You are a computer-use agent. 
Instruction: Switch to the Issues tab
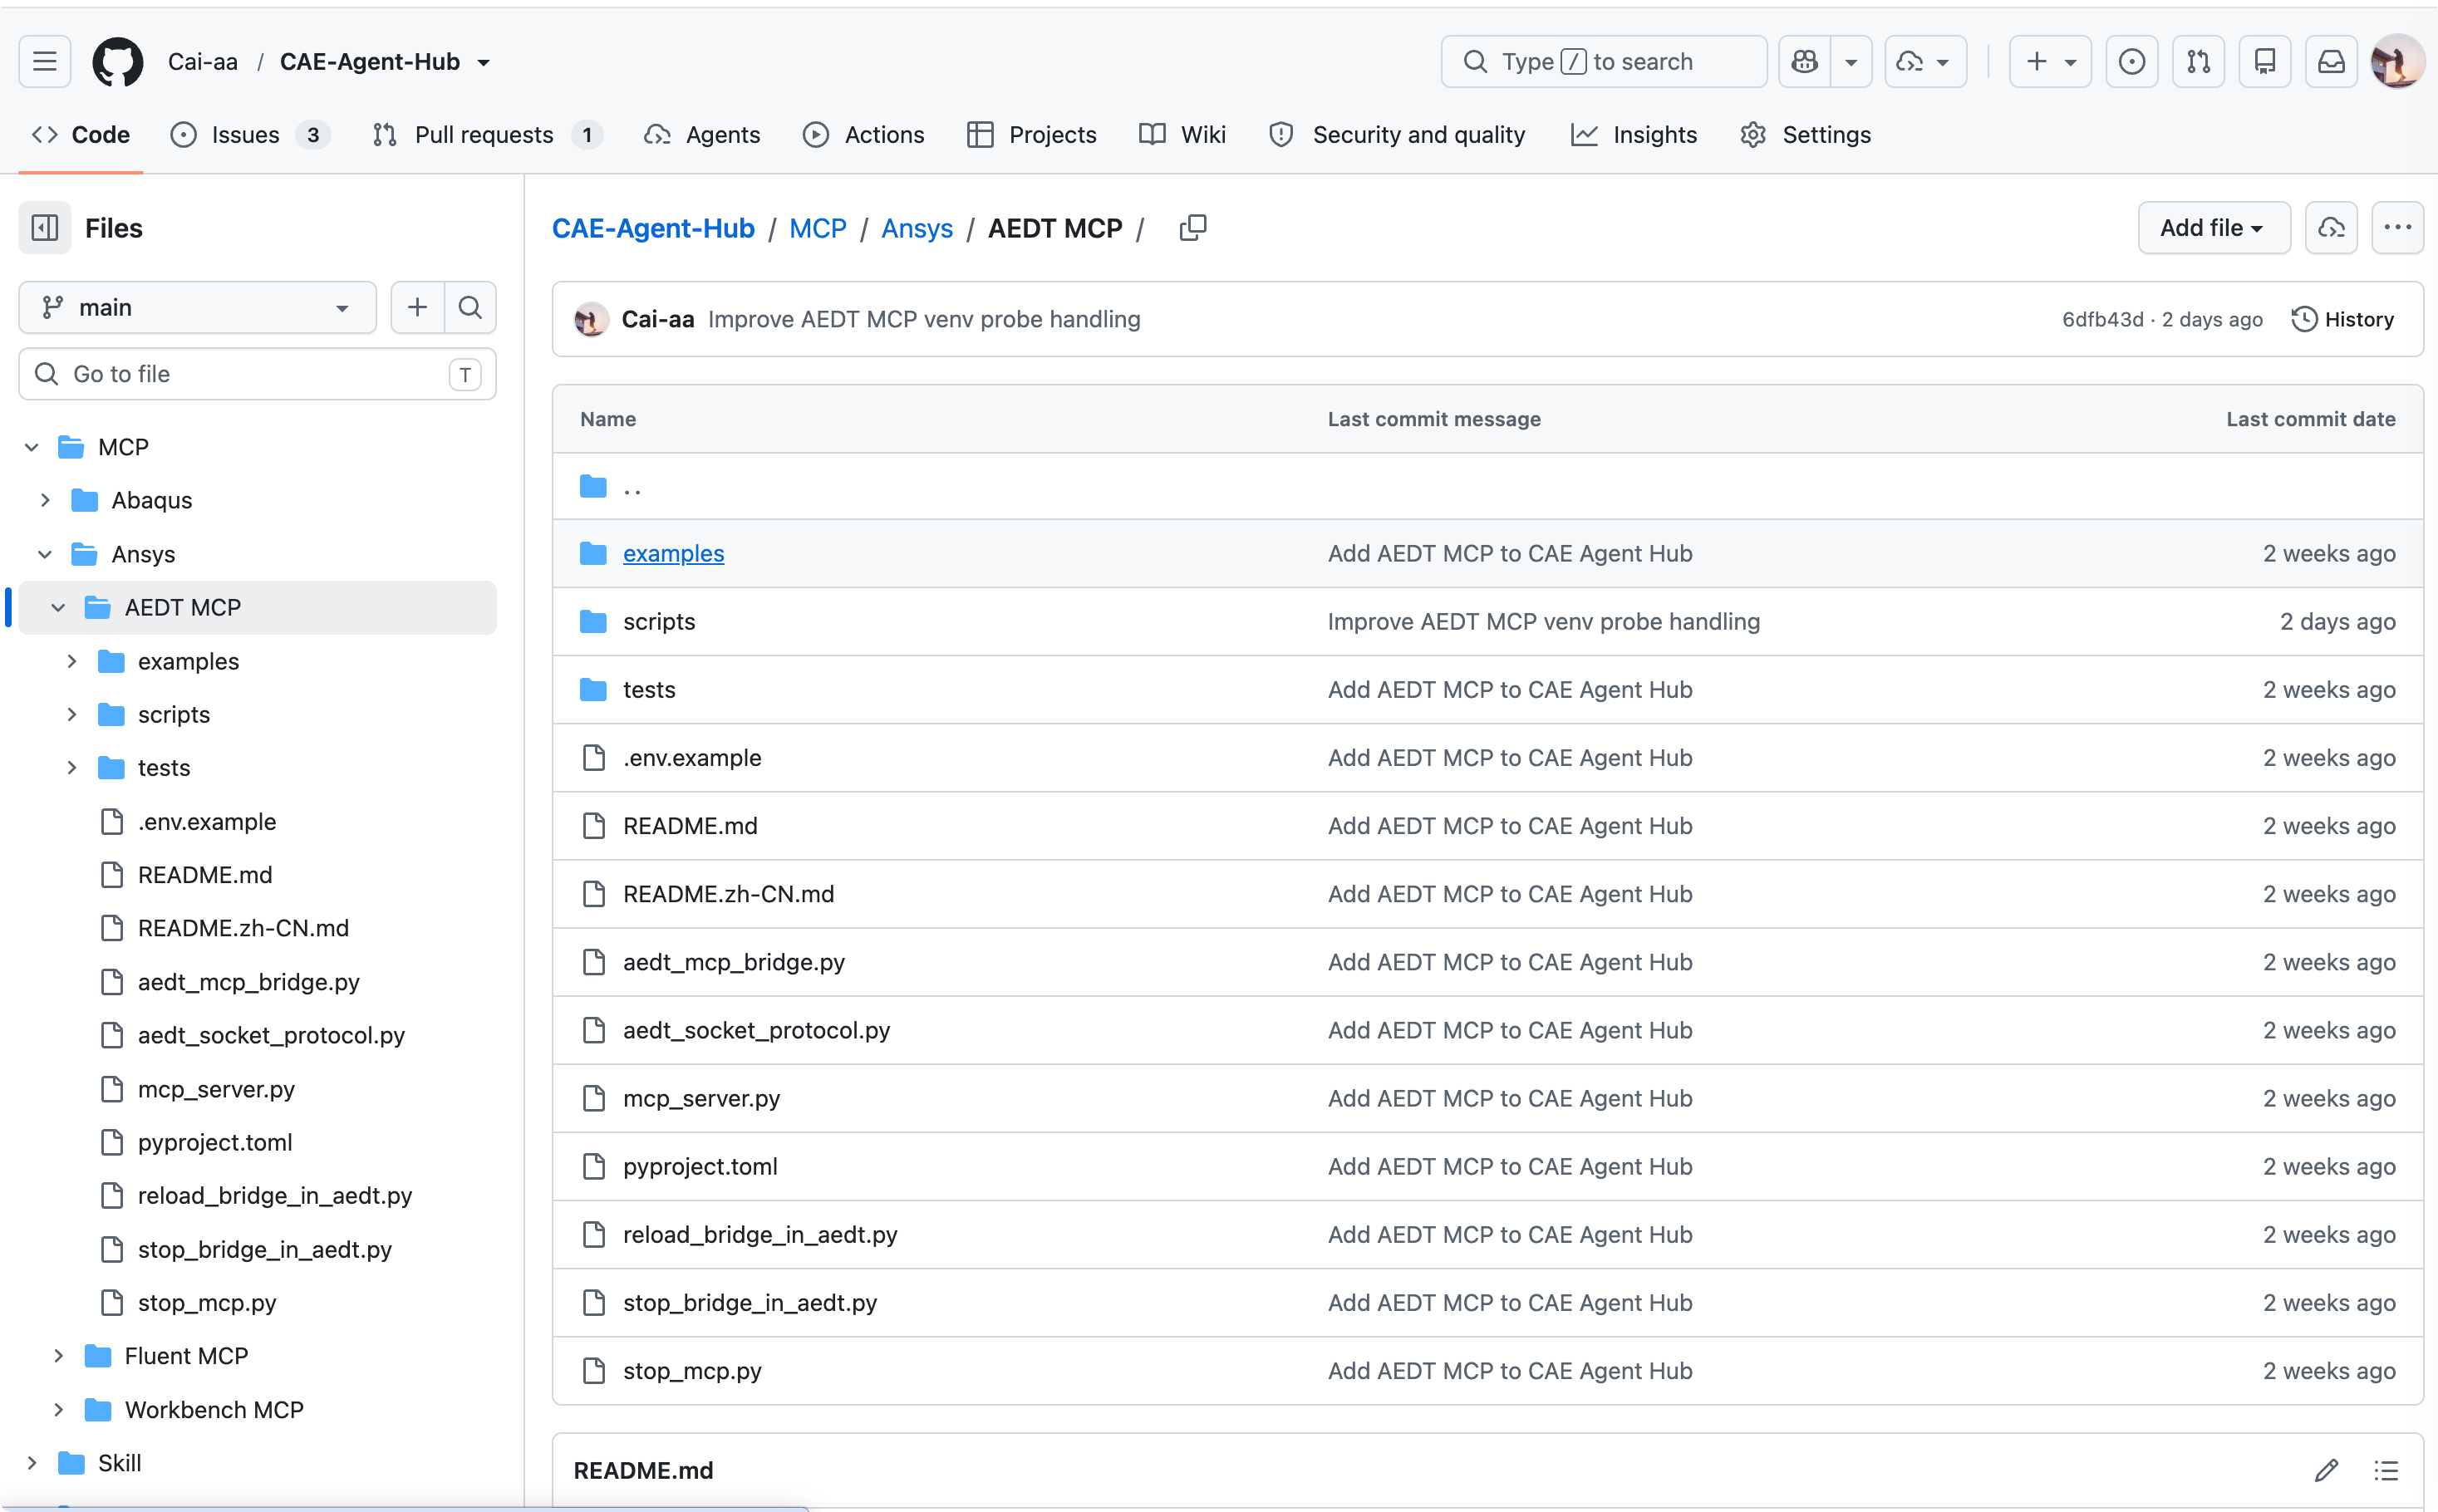249,135
